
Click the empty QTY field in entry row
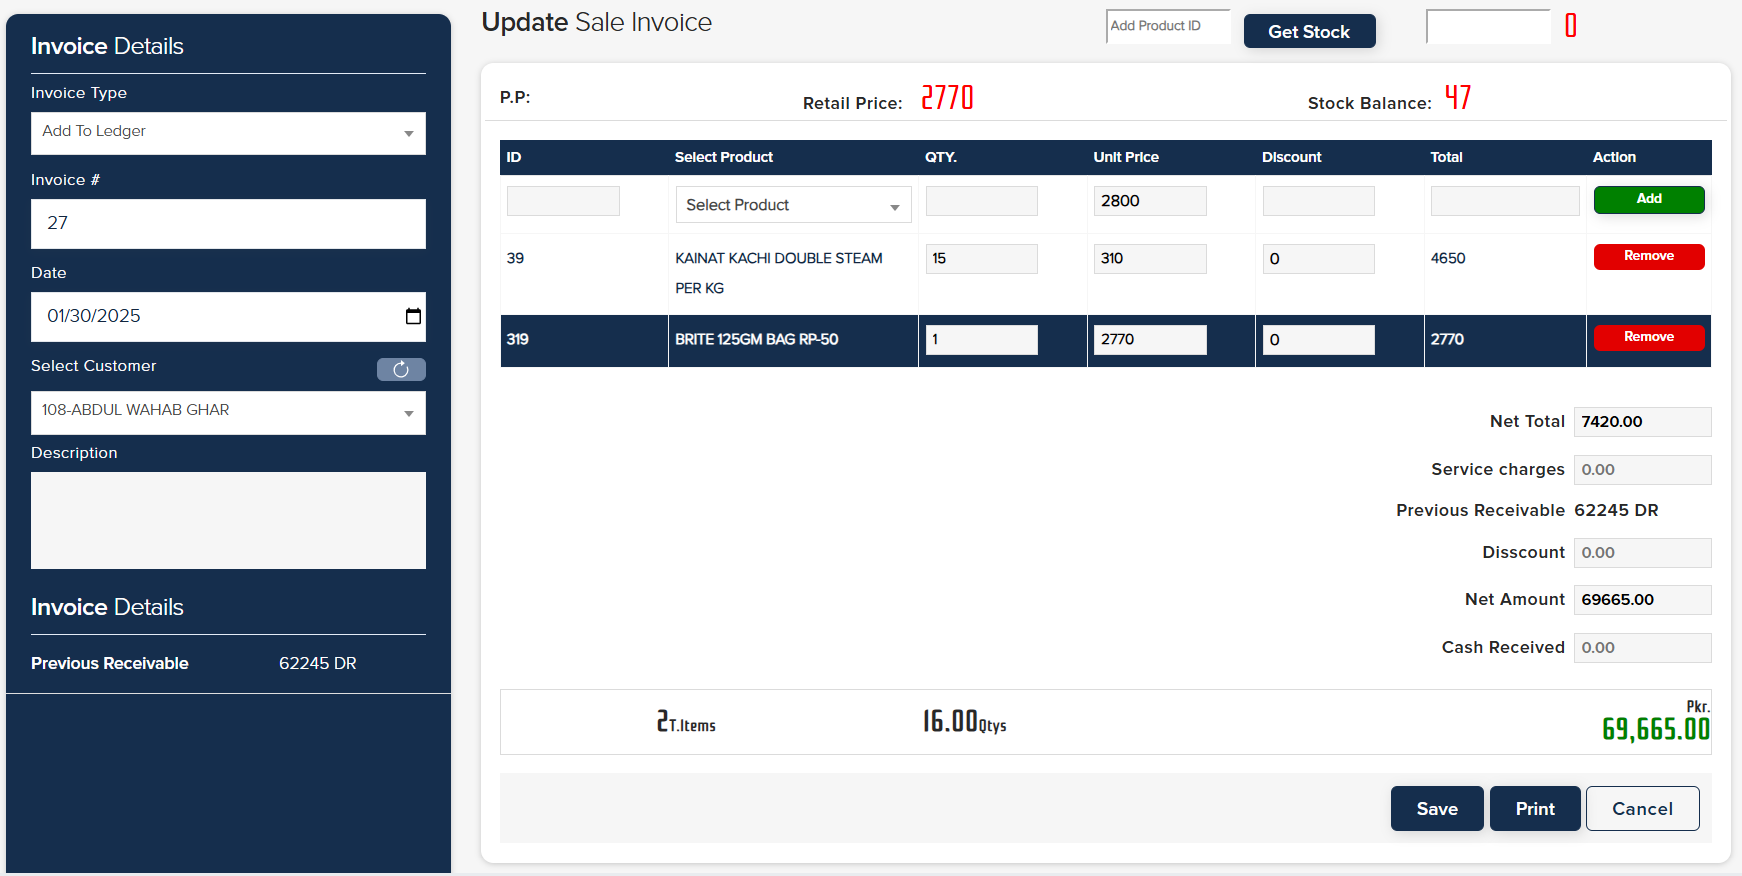point(982,201)
